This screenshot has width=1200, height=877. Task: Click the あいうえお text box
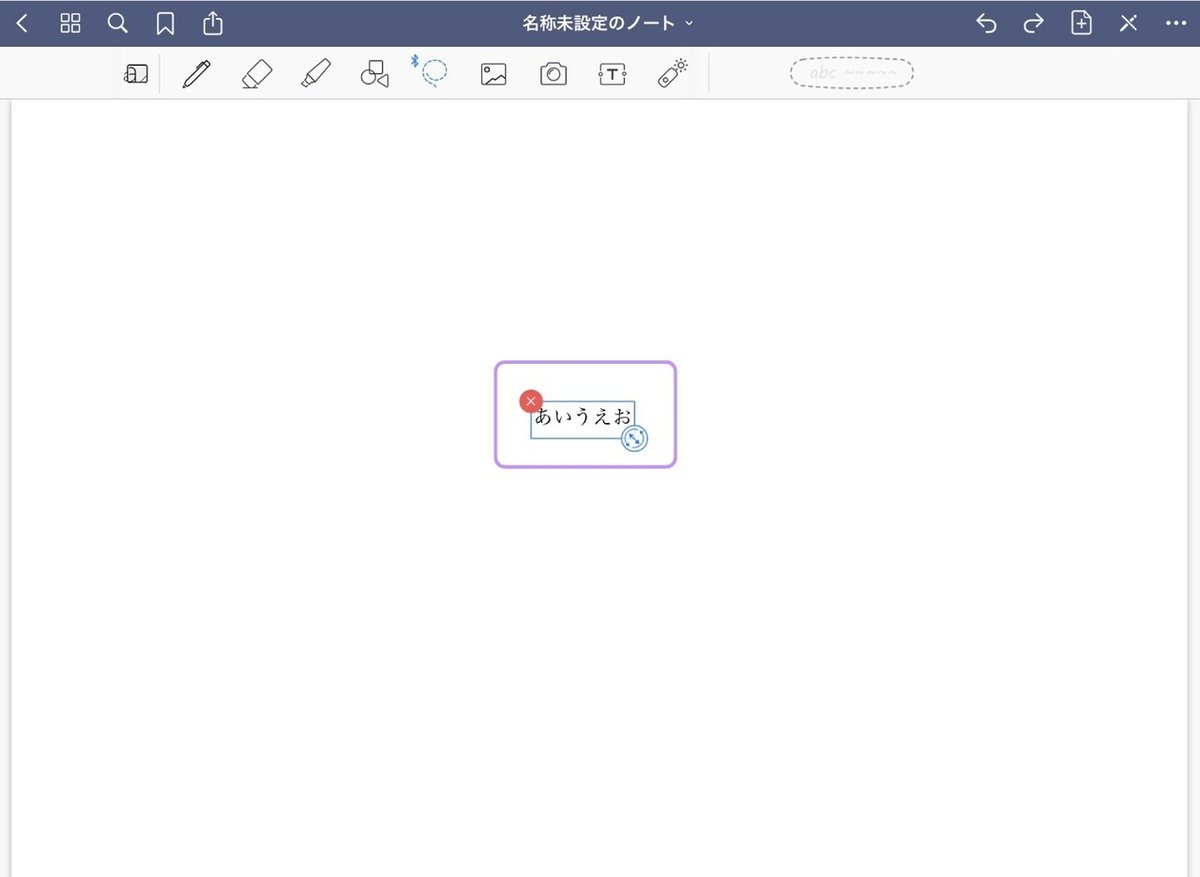[583, 419]
